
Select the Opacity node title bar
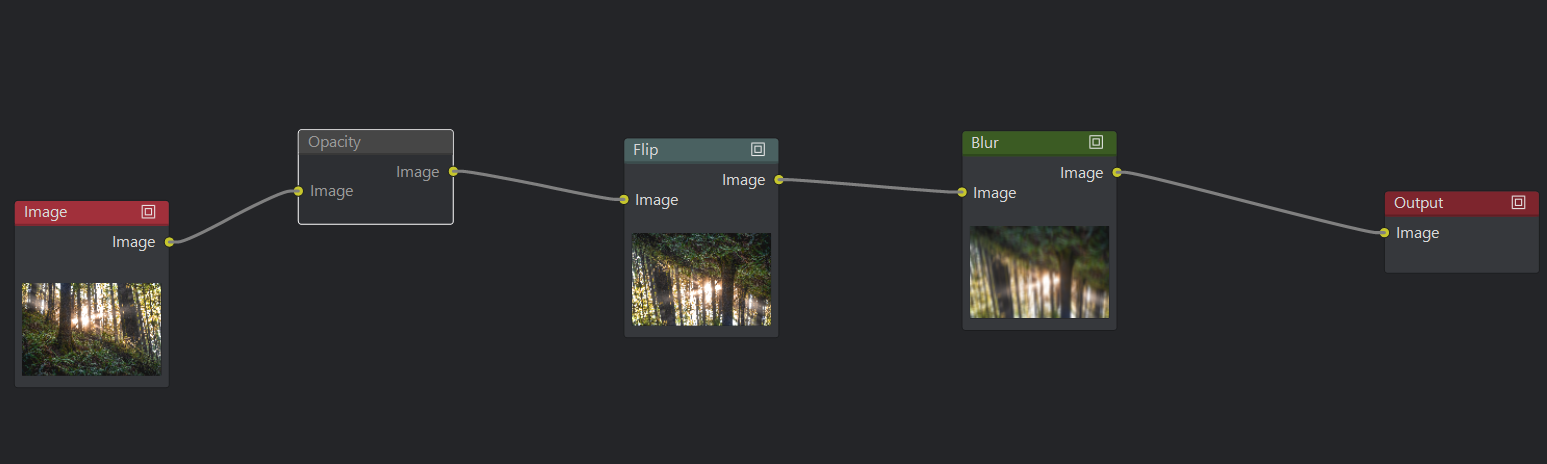coord(376,142)
